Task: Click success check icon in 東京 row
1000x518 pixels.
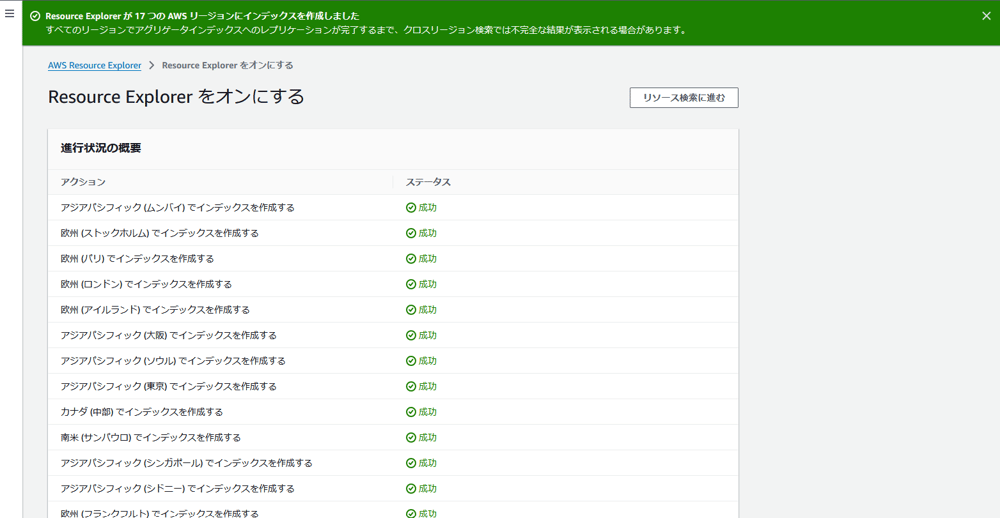Action: click(411, 386)
